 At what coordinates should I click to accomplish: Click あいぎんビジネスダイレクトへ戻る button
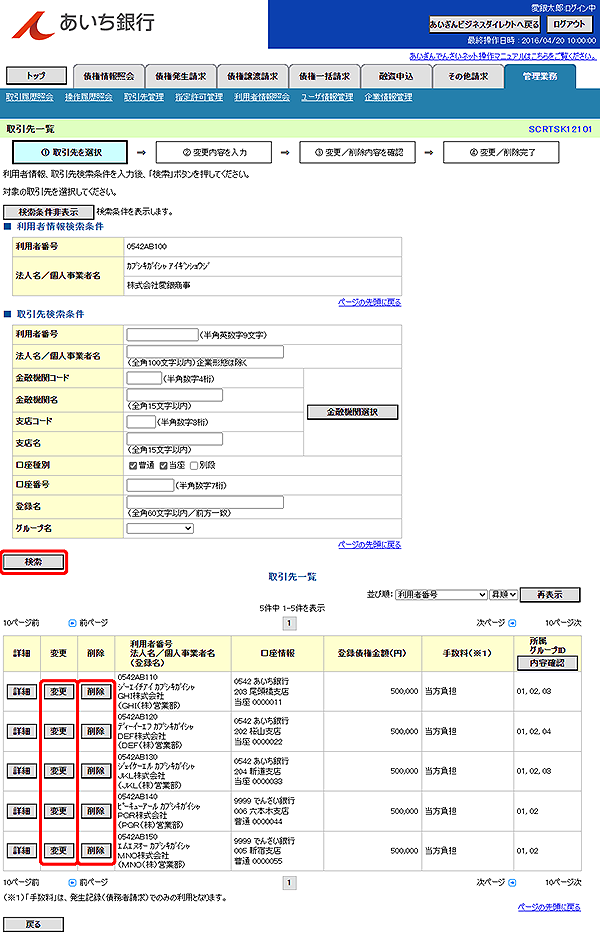(x=484, y=25)
